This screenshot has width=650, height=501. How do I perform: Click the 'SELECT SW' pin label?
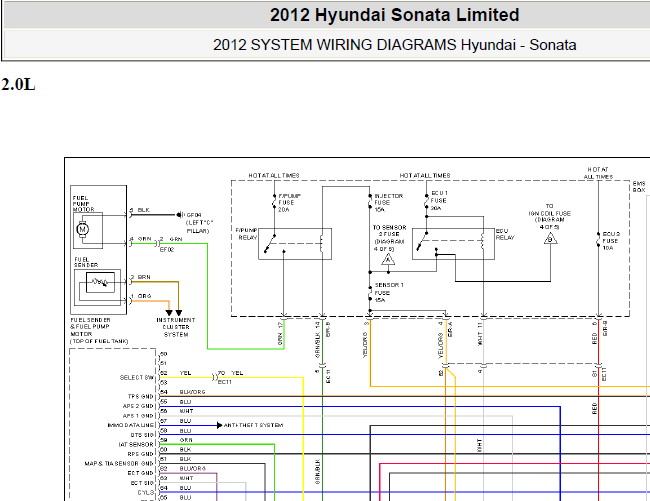tap(136, 378)
